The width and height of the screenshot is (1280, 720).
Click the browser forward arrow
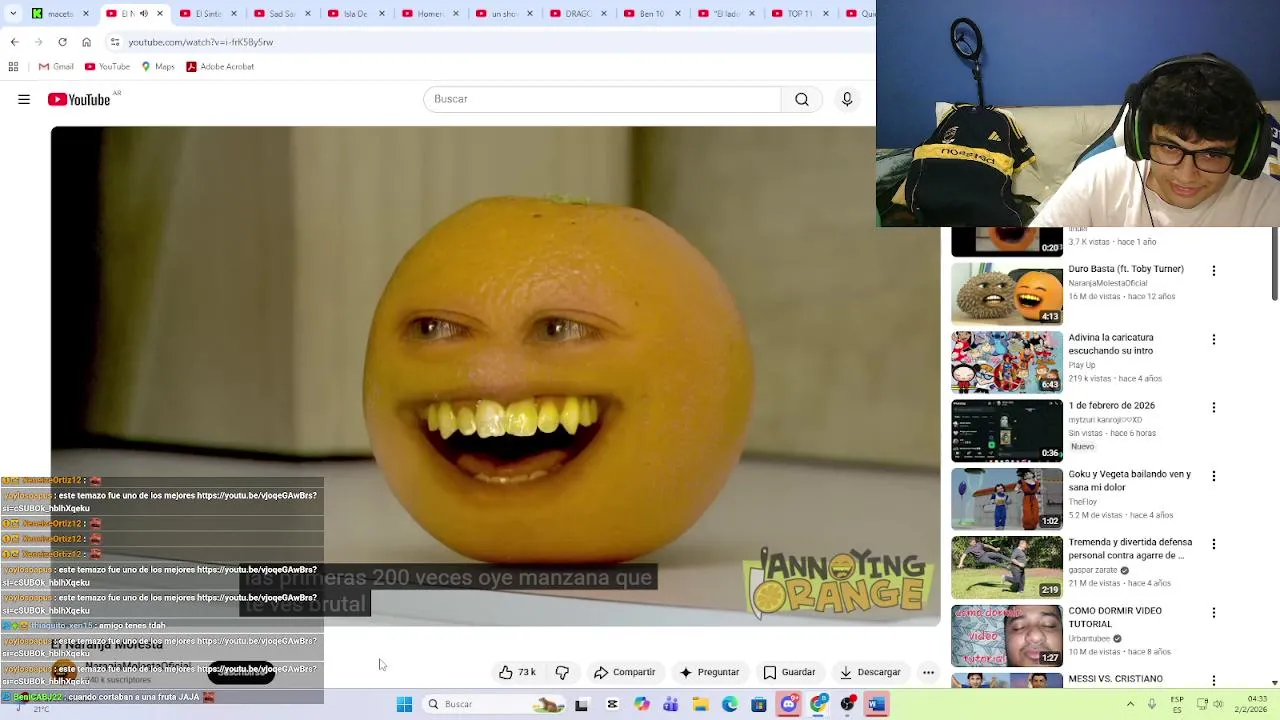pos(38,42)
